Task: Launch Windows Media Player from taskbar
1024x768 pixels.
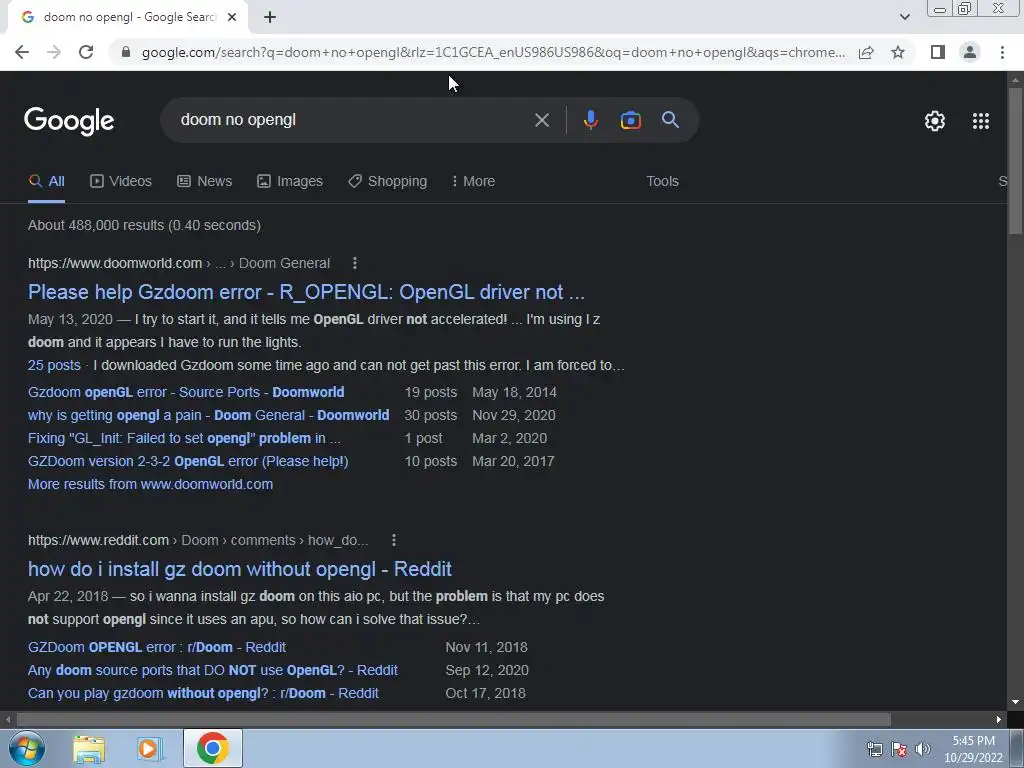Action: tap(150, 749)
